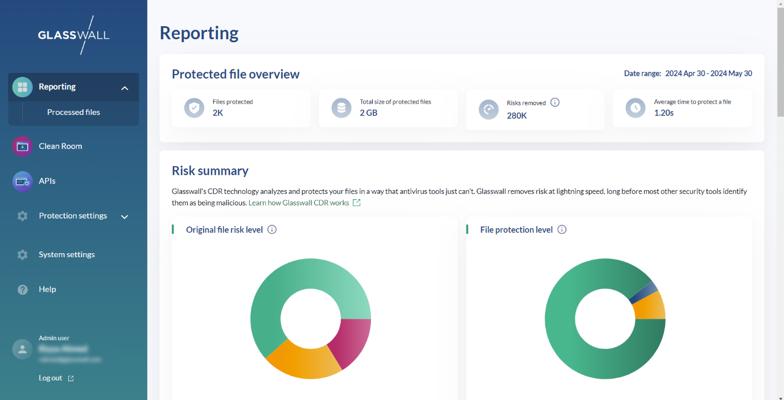Viewport: 784px width, 400px height.
Task: Click orange segment of Original file risk chart
Action: coord(295,359)
